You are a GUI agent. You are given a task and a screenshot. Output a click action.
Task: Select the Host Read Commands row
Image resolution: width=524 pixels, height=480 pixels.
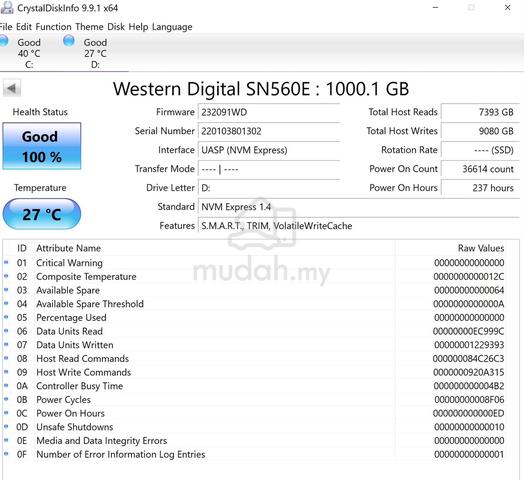(254, 359)
